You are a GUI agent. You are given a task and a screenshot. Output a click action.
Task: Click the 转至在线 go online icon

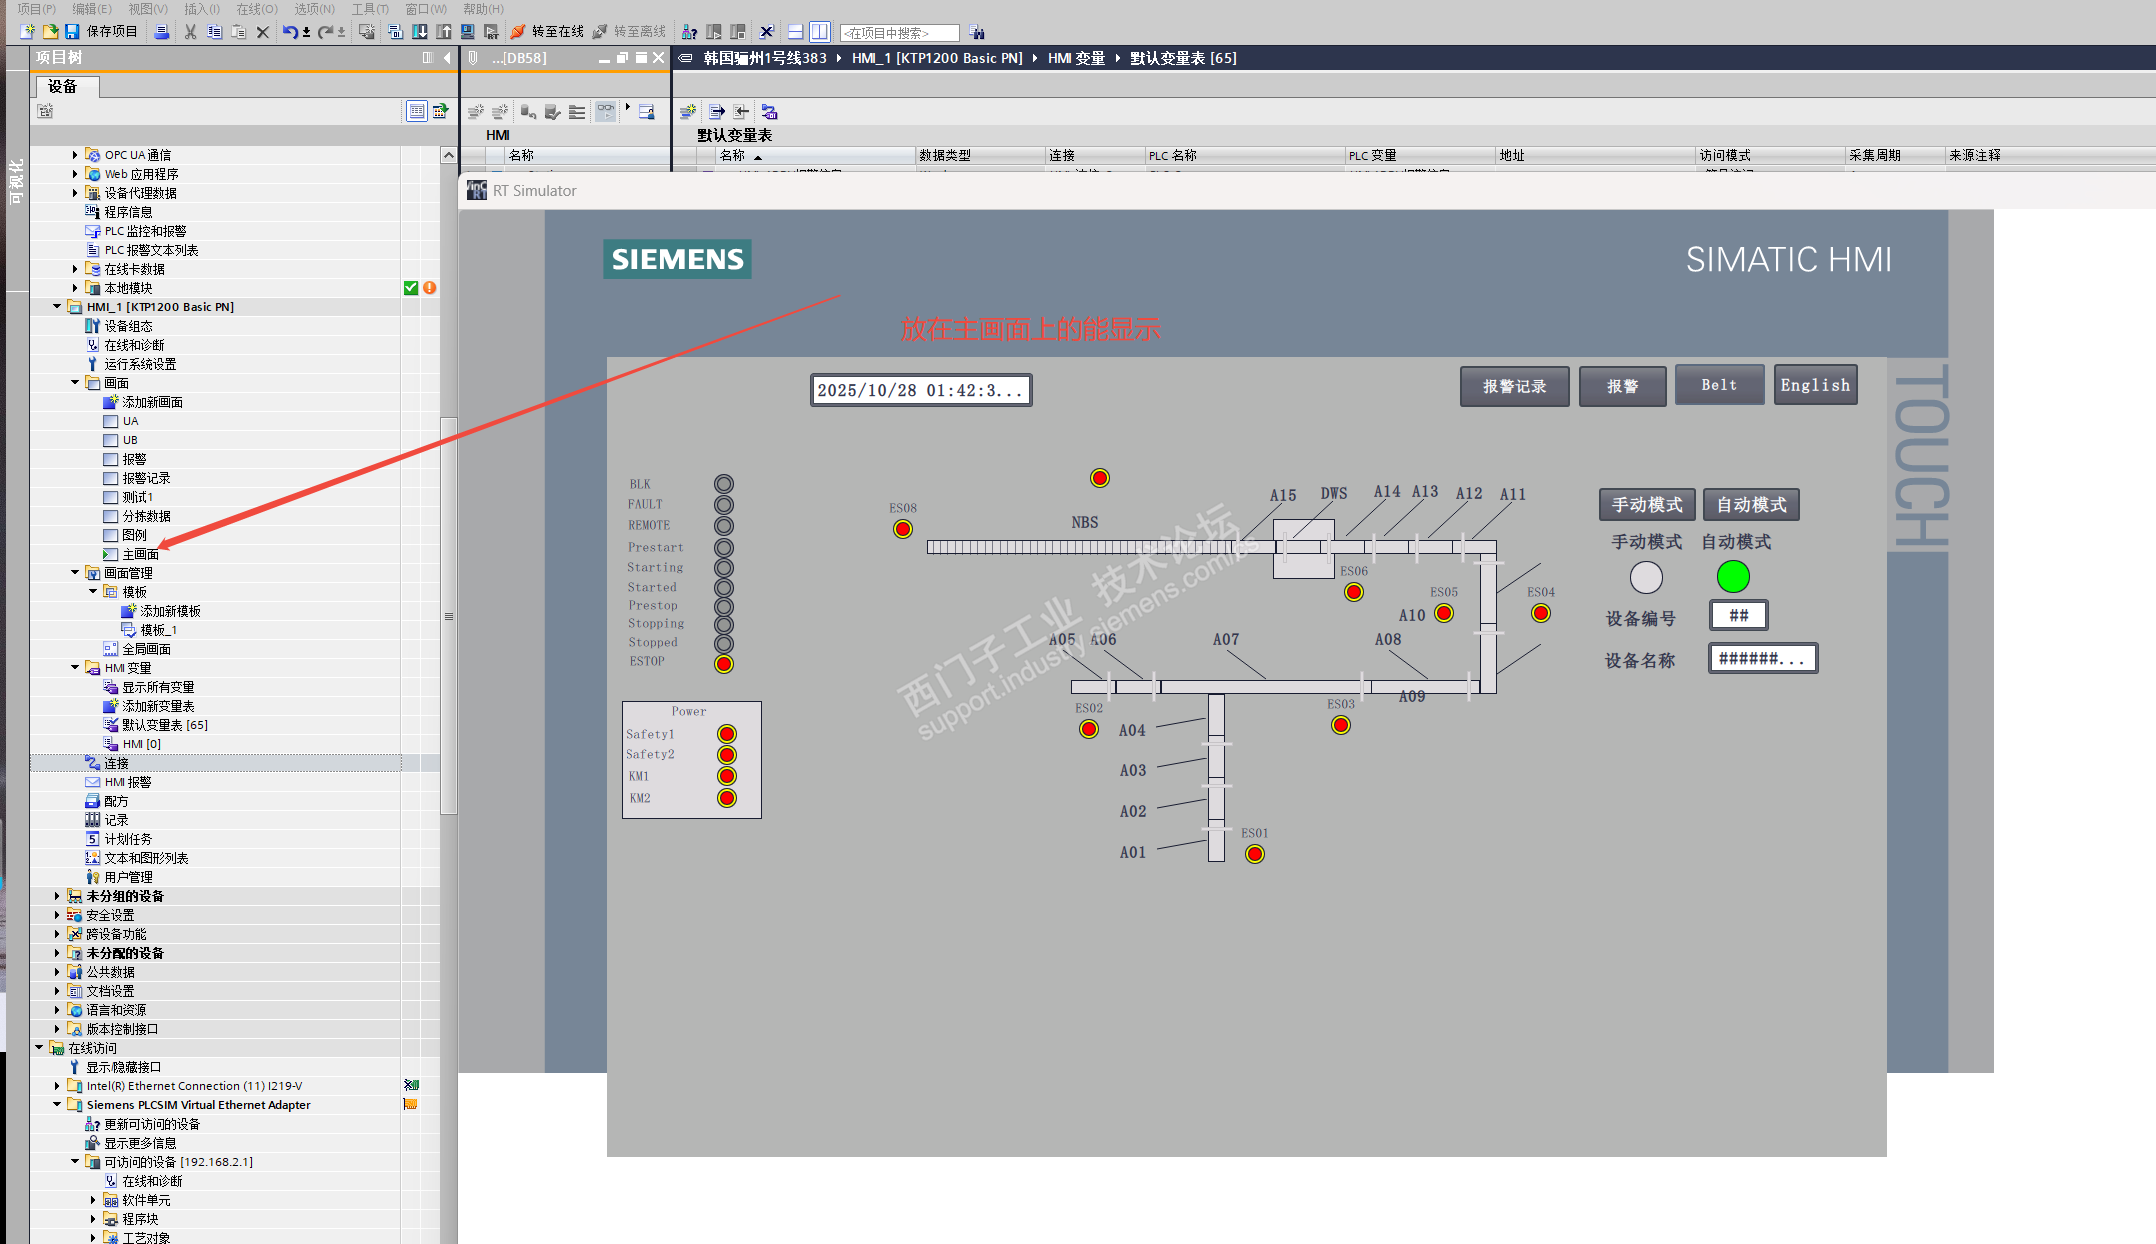518,32
